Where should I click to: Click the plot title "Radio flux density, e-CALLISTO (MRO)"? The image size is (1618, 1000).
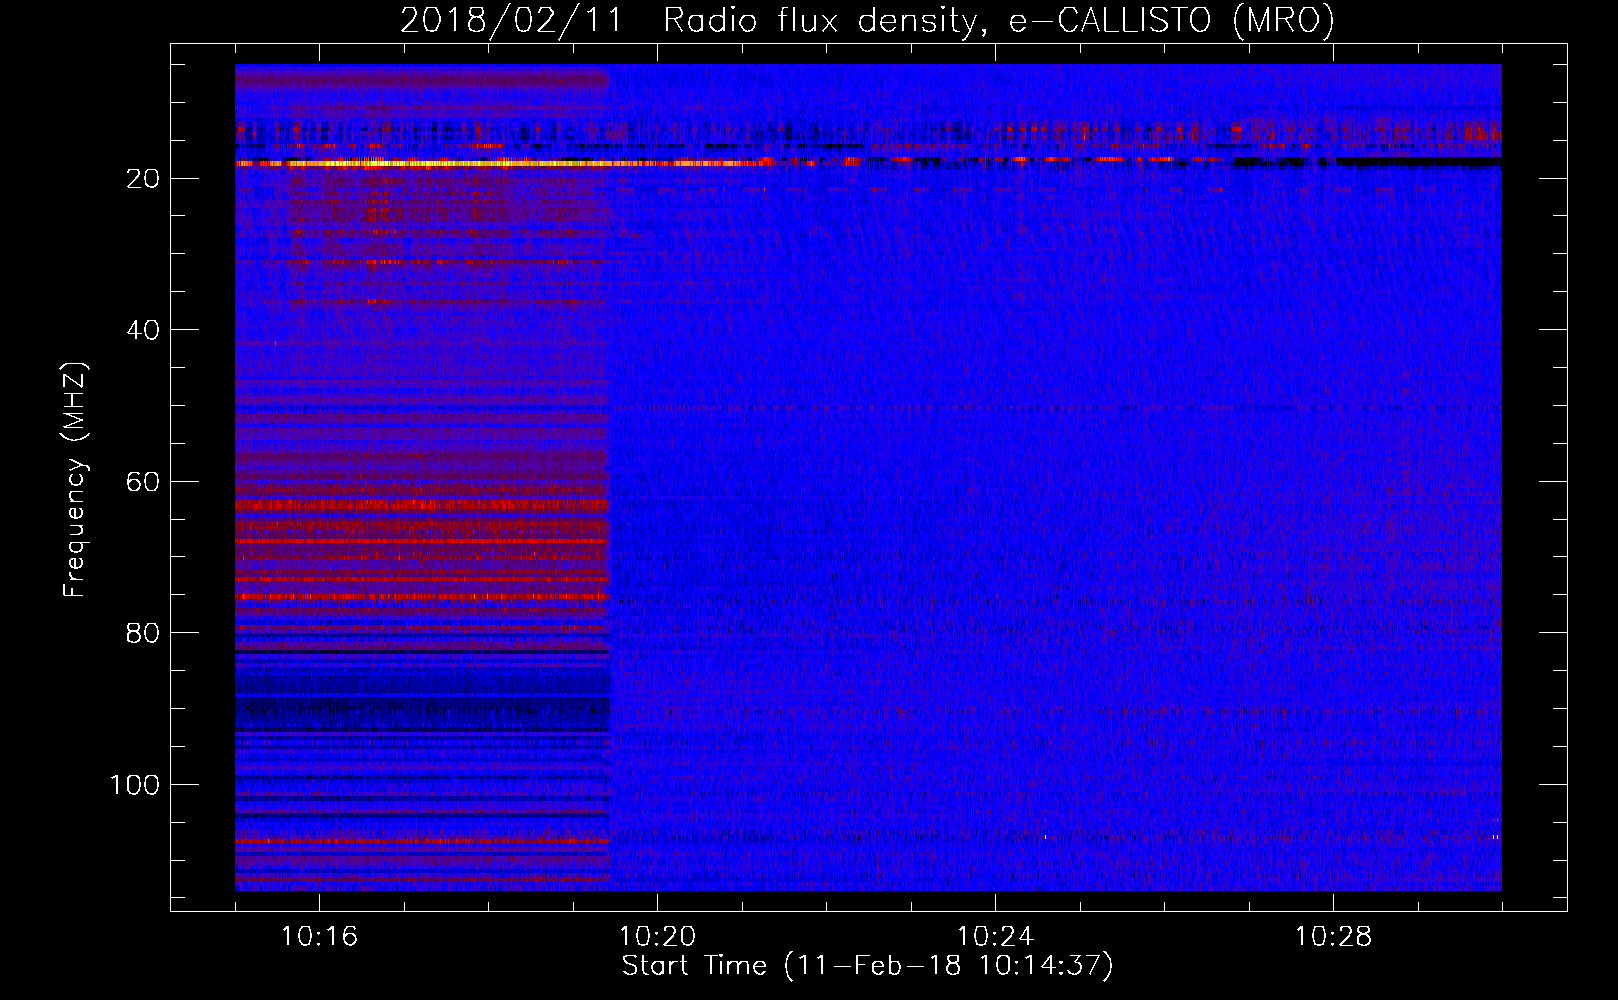(998, 20)
